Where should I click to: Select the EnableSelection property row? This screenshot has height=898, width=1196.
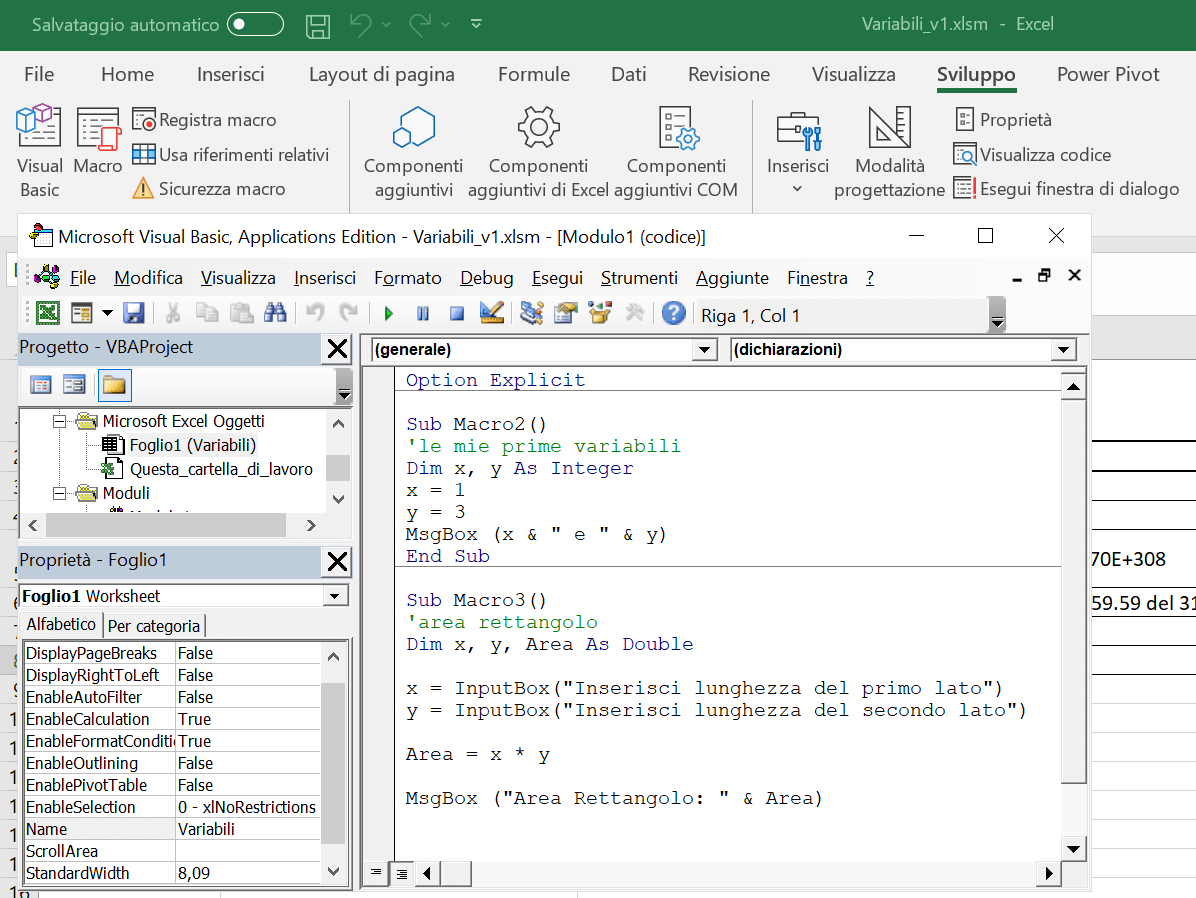pyautogui.click(x=172, y=807)
